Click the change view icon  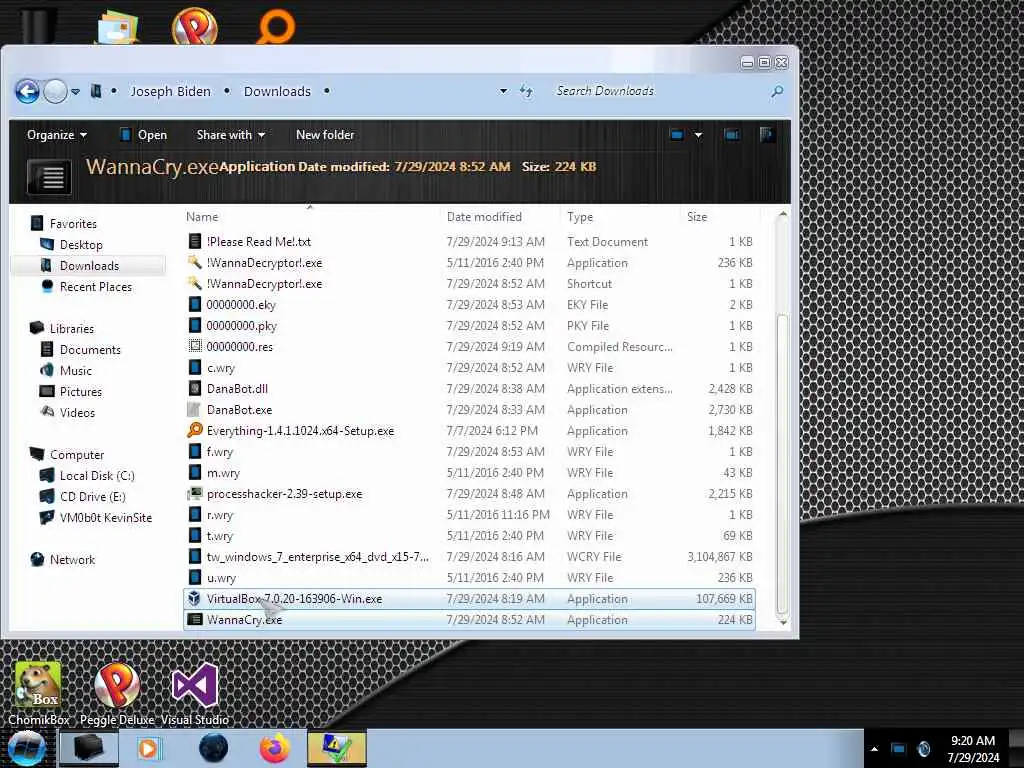tap(677, 135)
